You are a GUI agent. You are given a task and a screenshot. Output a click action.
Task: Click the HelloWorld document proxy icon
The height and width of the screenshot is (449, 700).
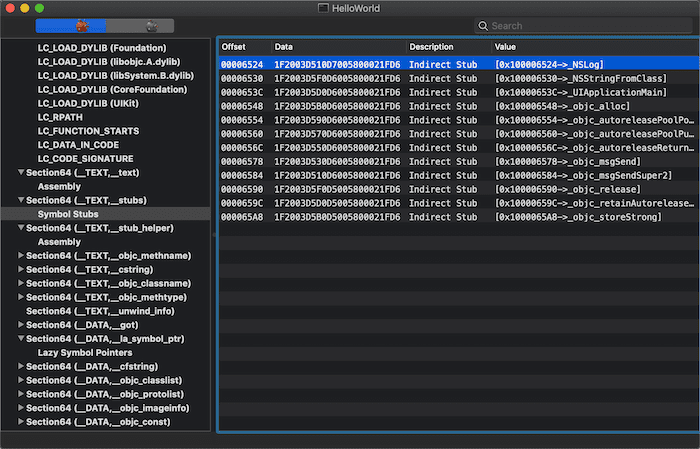tap(323, 8)
